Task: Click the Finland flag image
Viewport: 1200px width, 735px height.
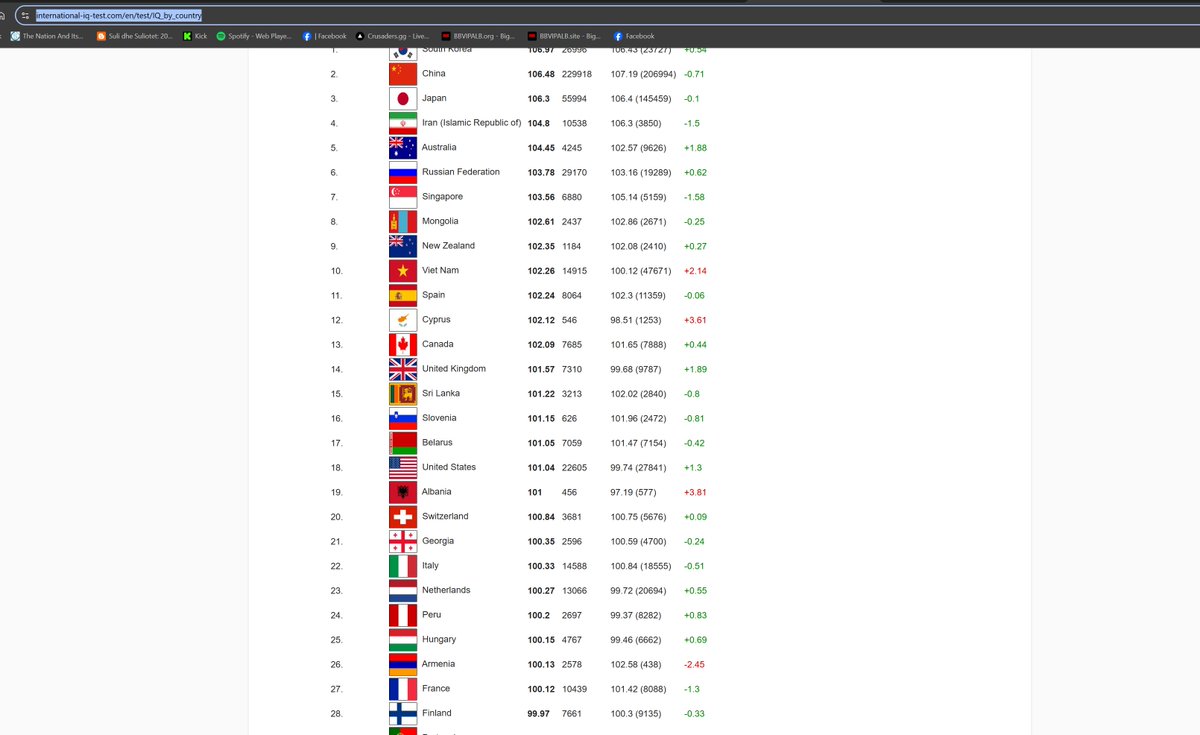Action: coord(403,714)
